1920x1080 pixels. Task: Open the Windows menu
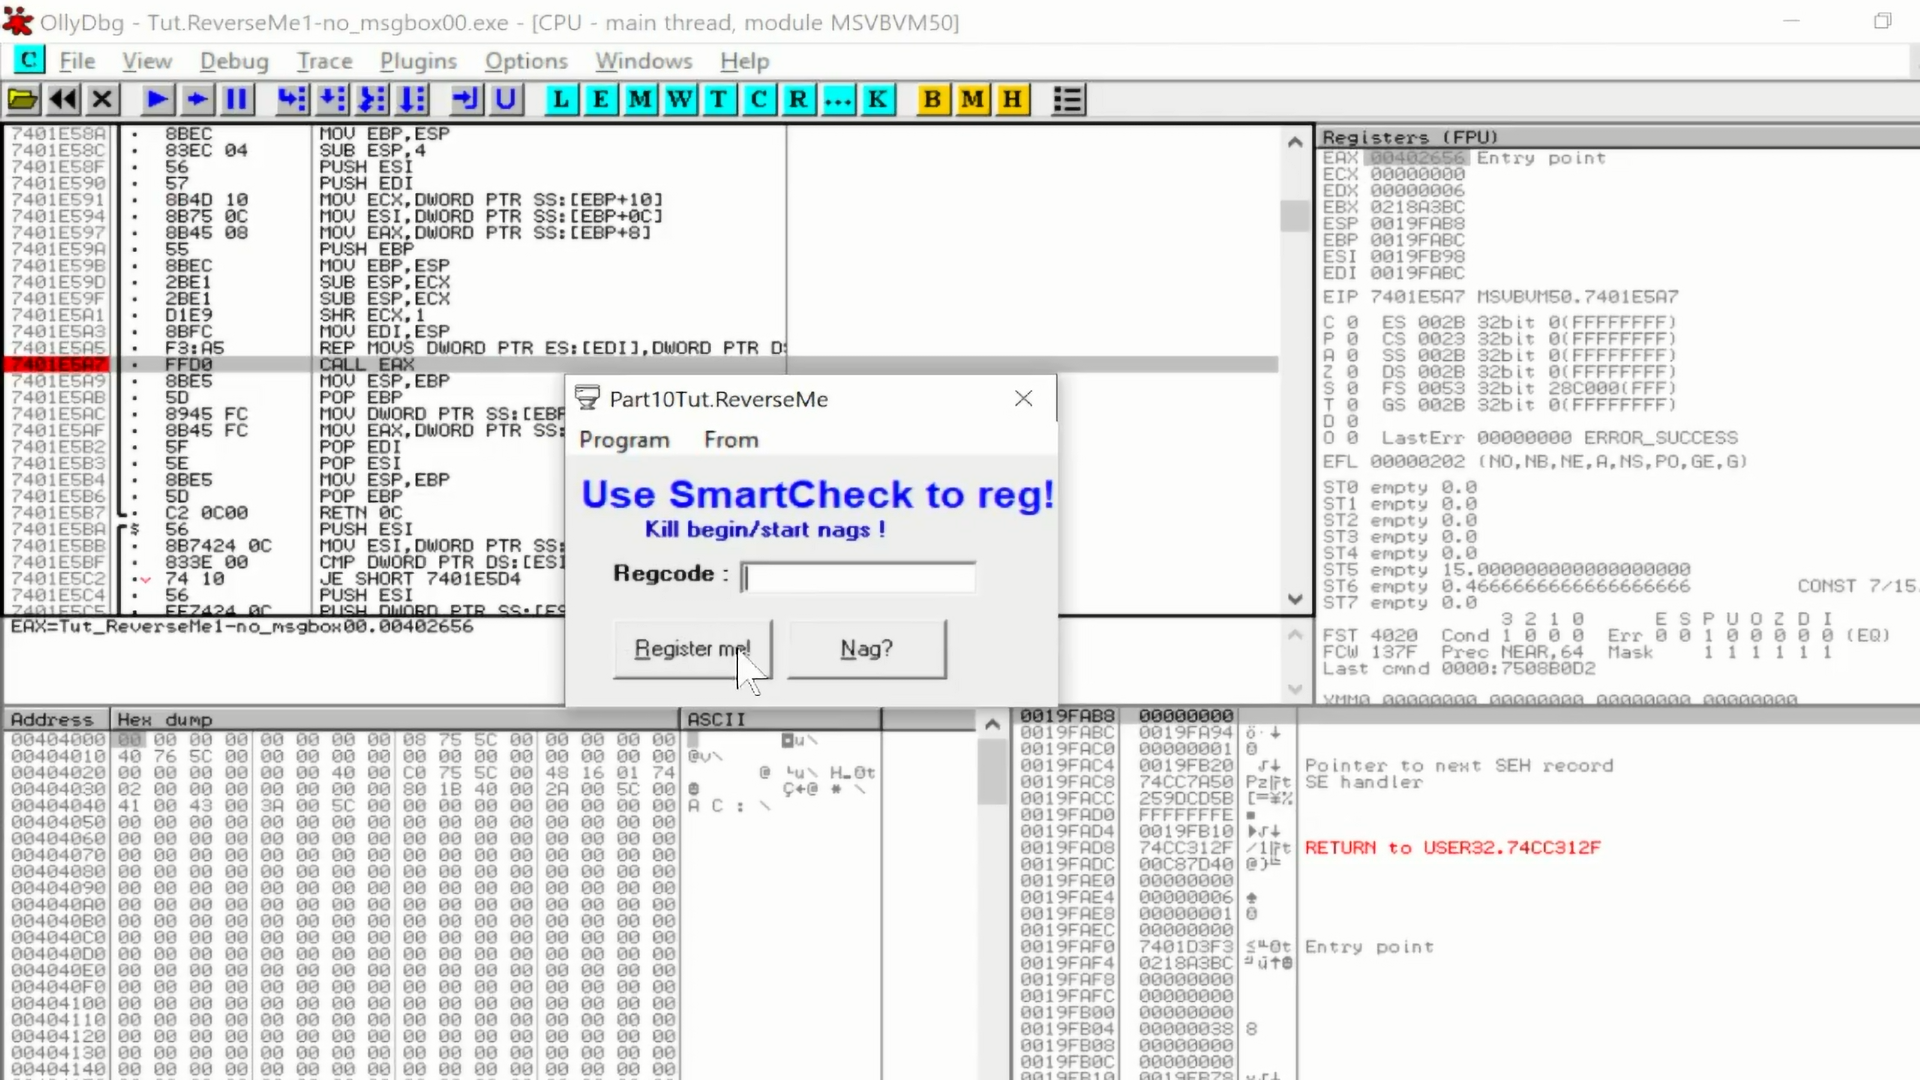click(x=644, y=61)
